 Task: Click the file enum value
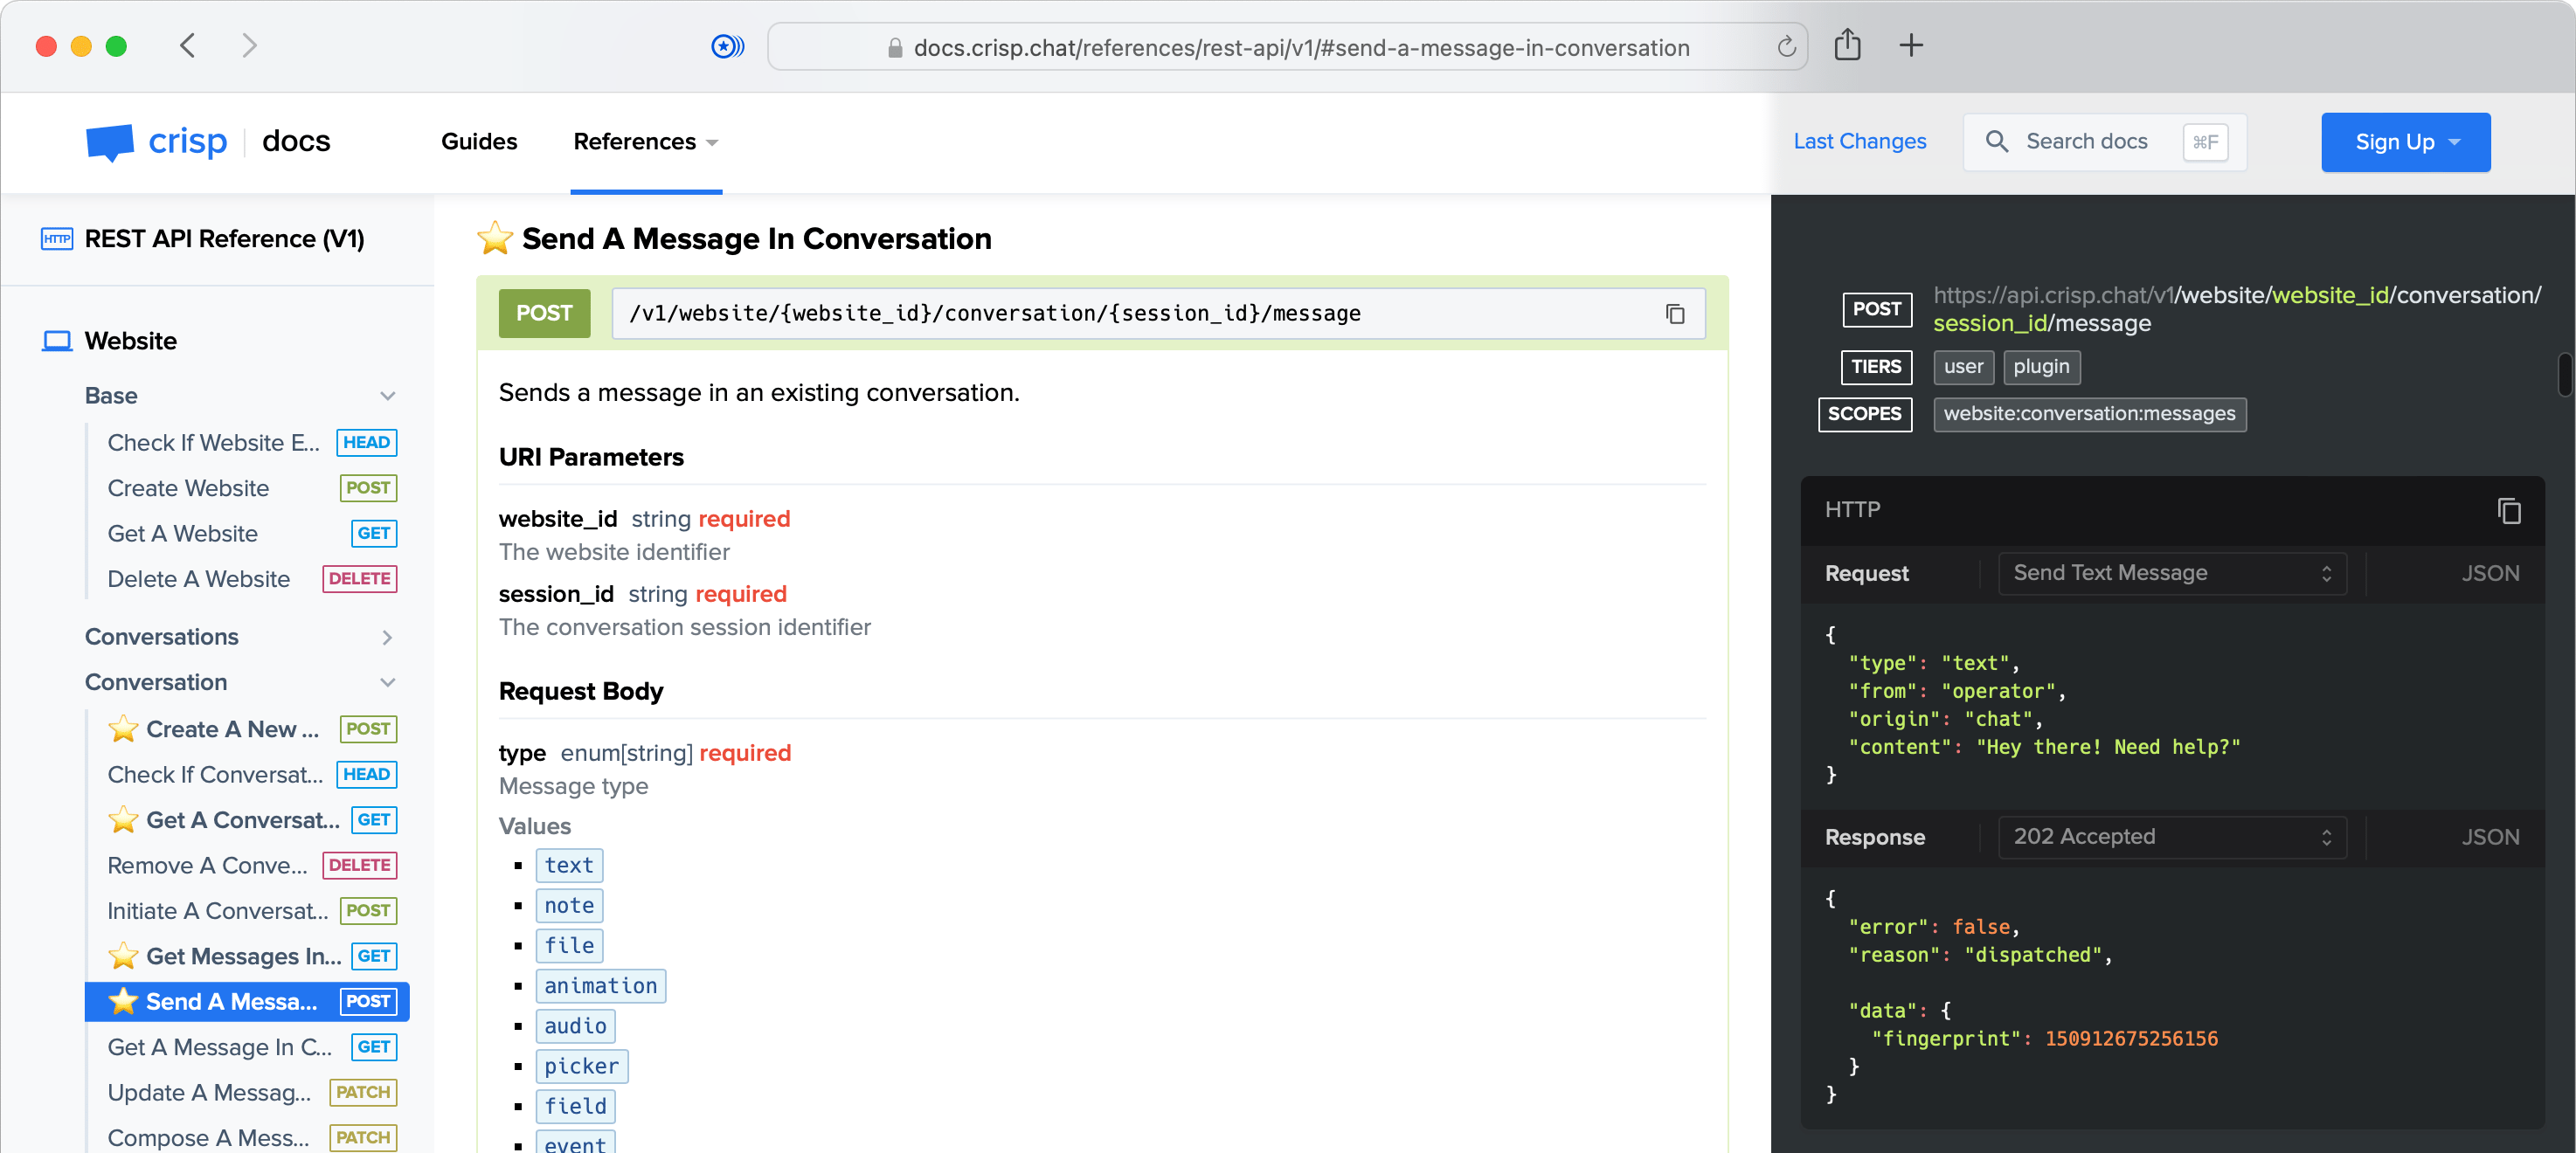(569, 946)
